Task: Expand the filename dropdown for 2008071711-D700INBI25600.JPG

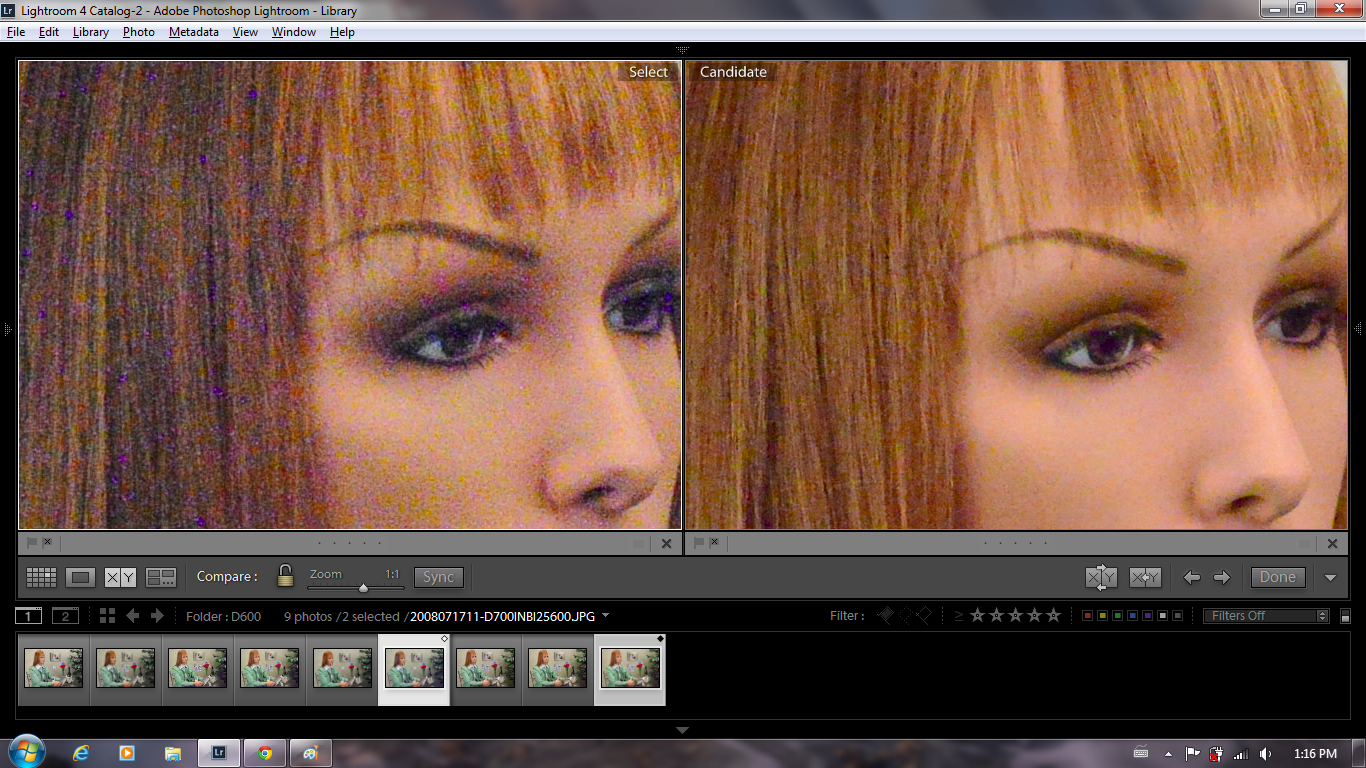Action: (607, 616)
